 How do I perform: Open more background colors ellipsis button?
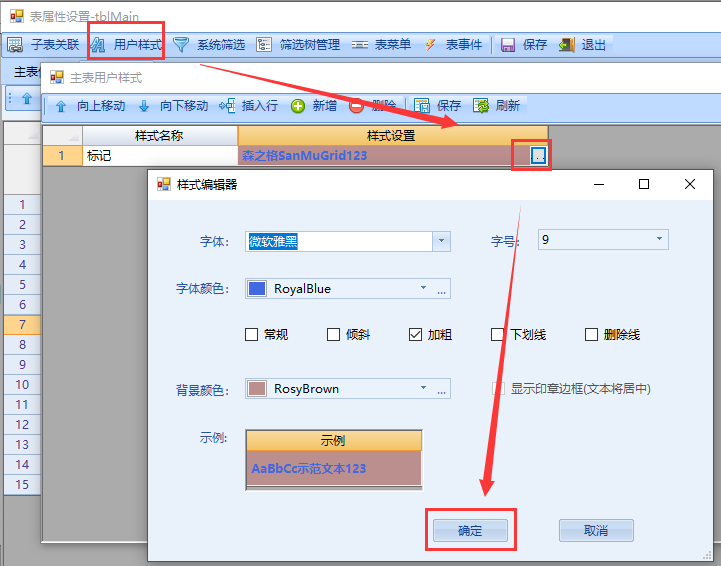441,389
